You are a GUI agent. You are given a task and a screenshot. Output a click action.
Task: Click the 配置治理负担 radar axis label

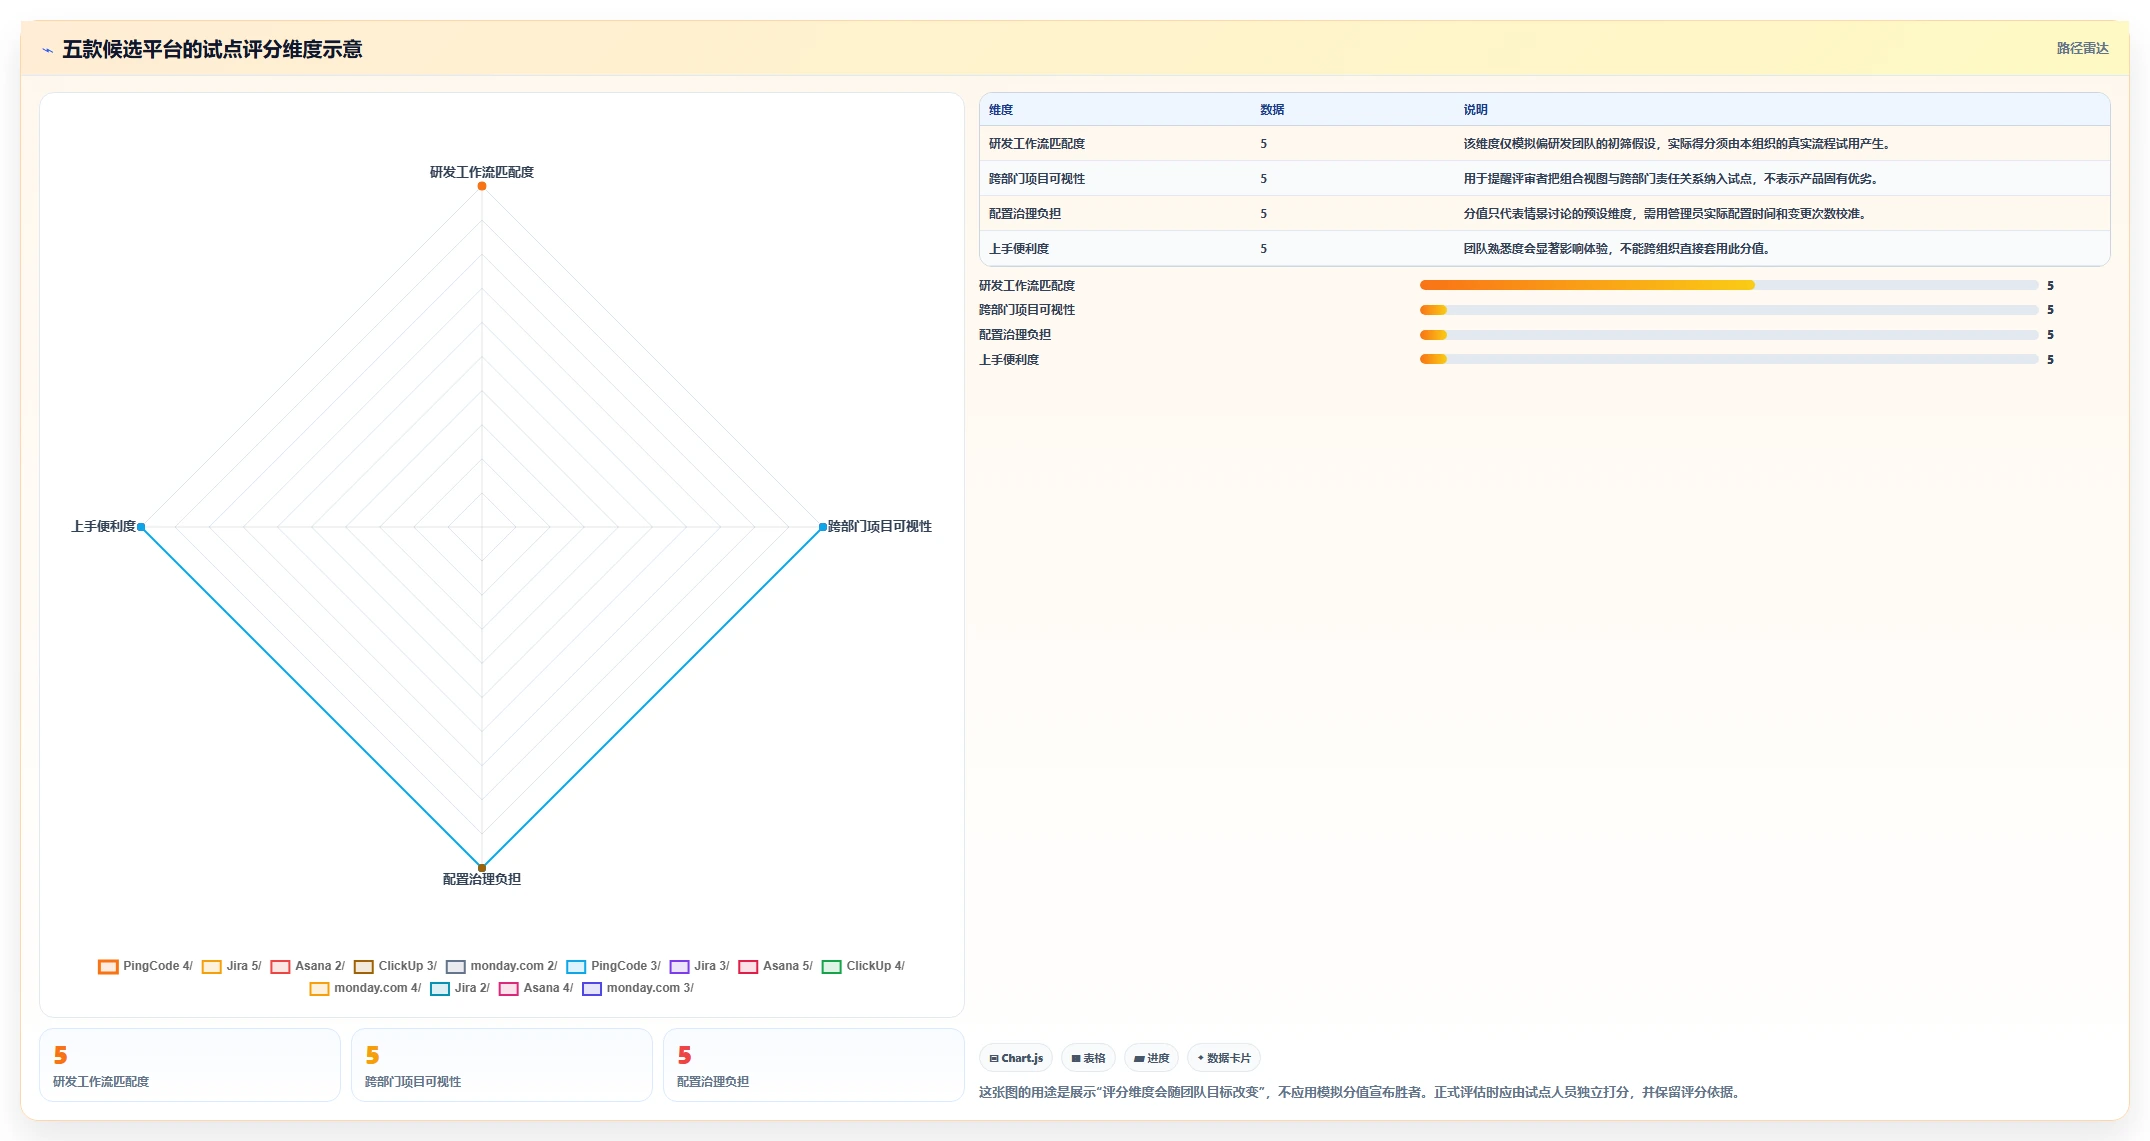(482, 879)
